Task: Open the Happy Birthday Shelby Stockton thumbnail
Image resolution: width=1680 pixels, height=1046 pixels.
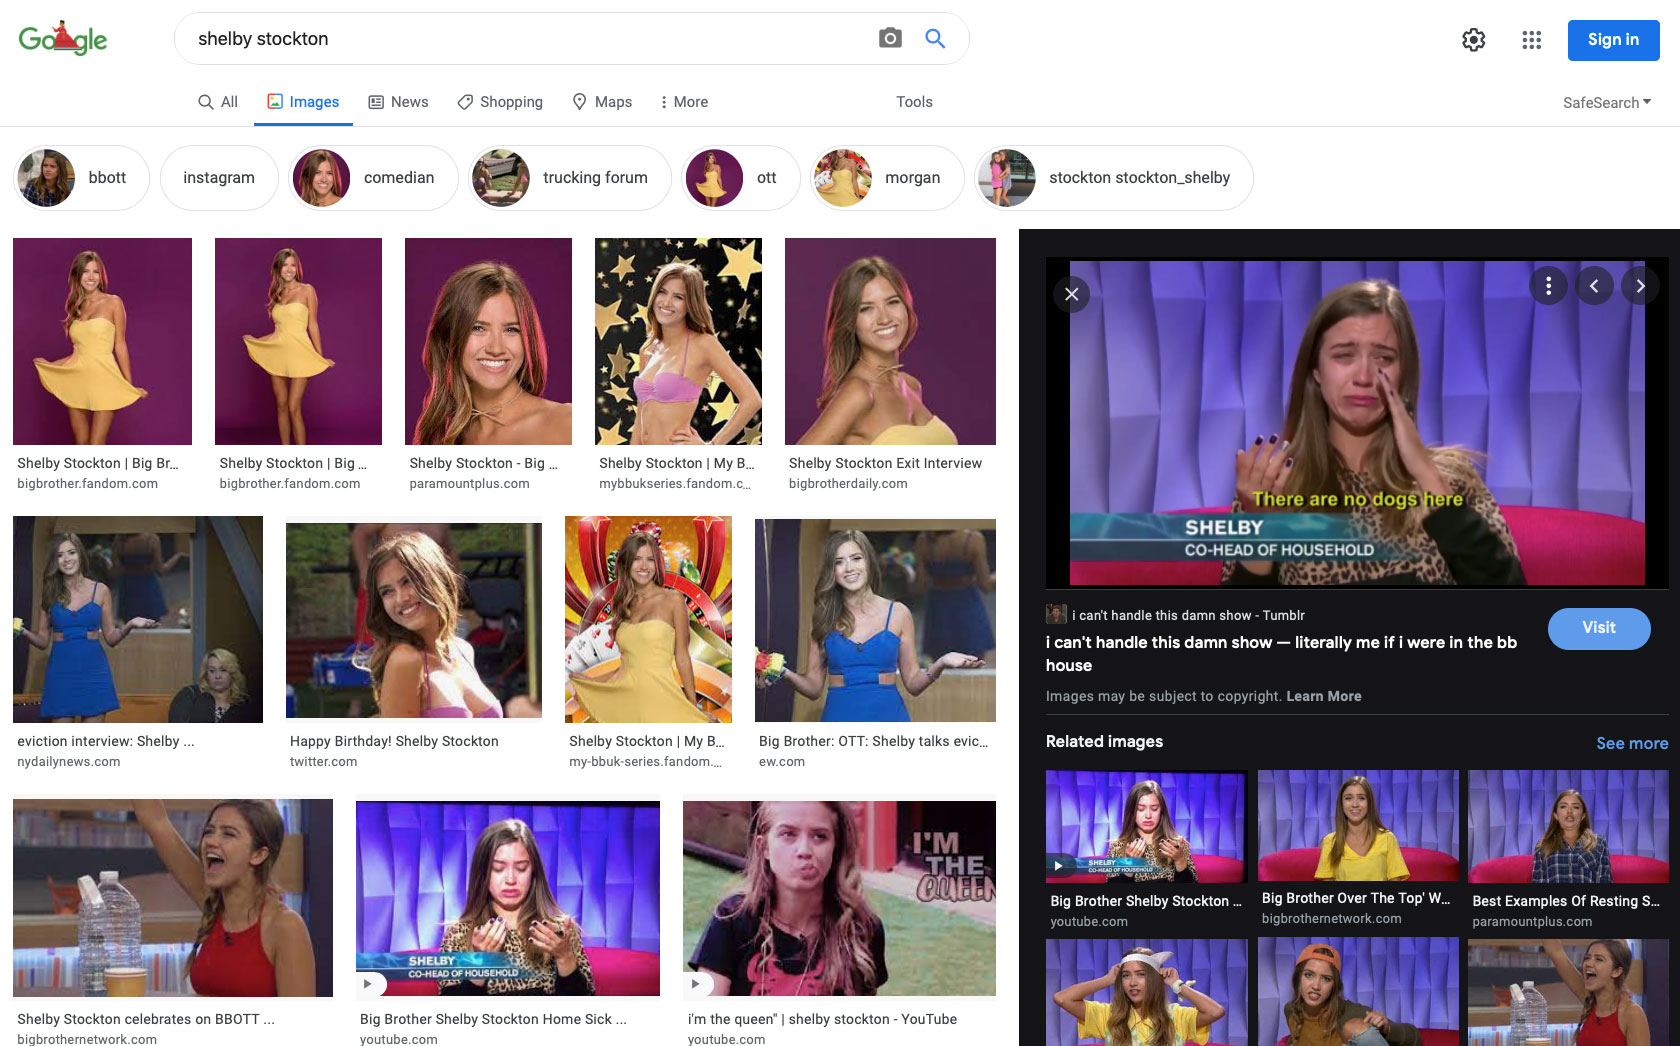Action: coord(414,620)
